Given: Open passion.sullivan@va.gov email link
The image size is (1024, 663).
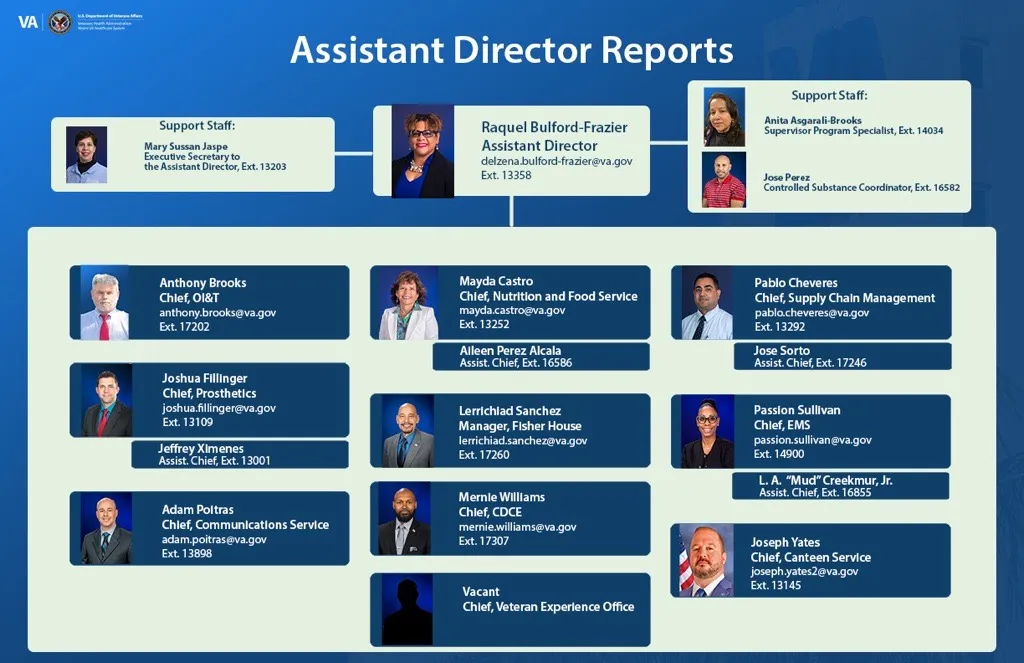Looking at the screenshot, I should pos(812,440).
